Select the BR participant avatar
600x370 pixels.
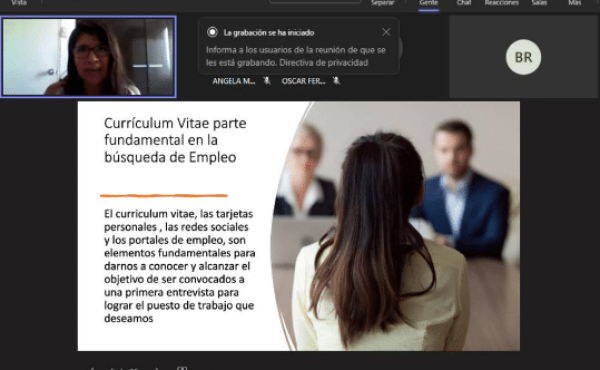coord(523,57)
